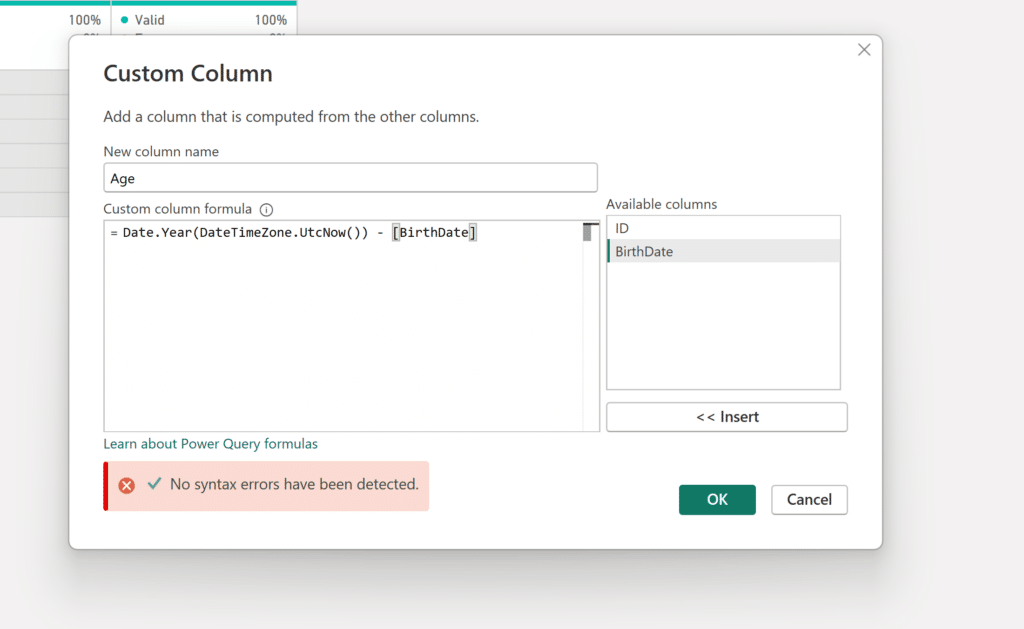This screenshot has width=1024, height=629.
Task: Select ID in Available columns
Action: click(622, 228)
